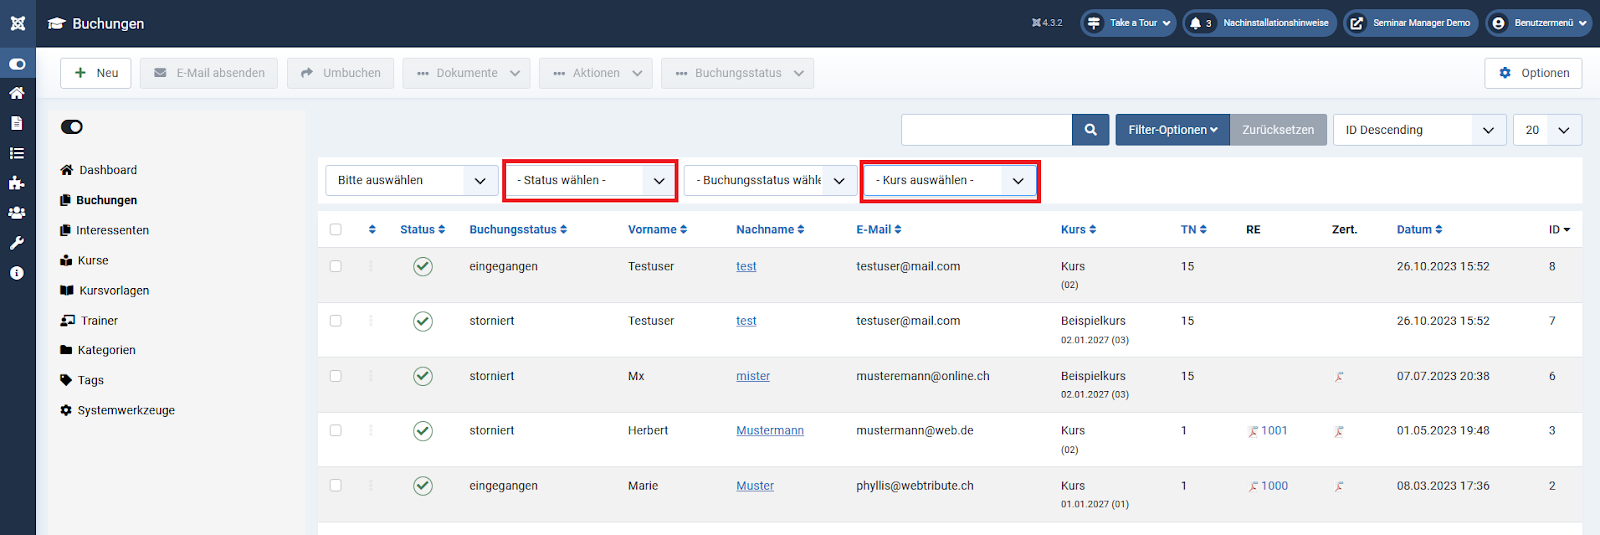Open the content file sidebar icon
This screenshot has height=535, width=1600.
[17, 123]
